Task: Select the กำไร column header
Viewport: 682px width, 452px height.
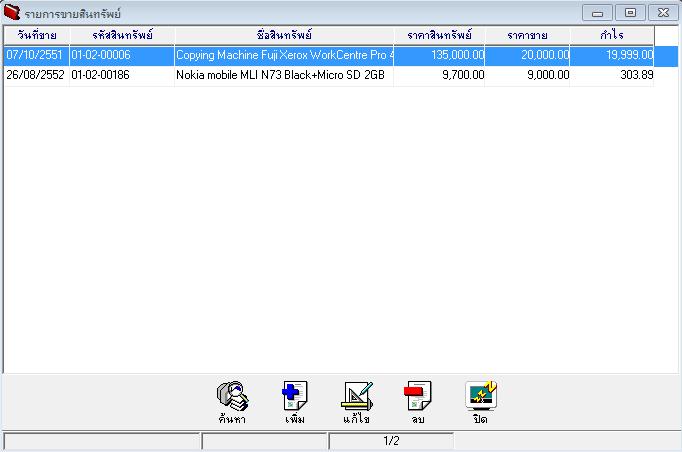Action: click(x=612, y=36)
